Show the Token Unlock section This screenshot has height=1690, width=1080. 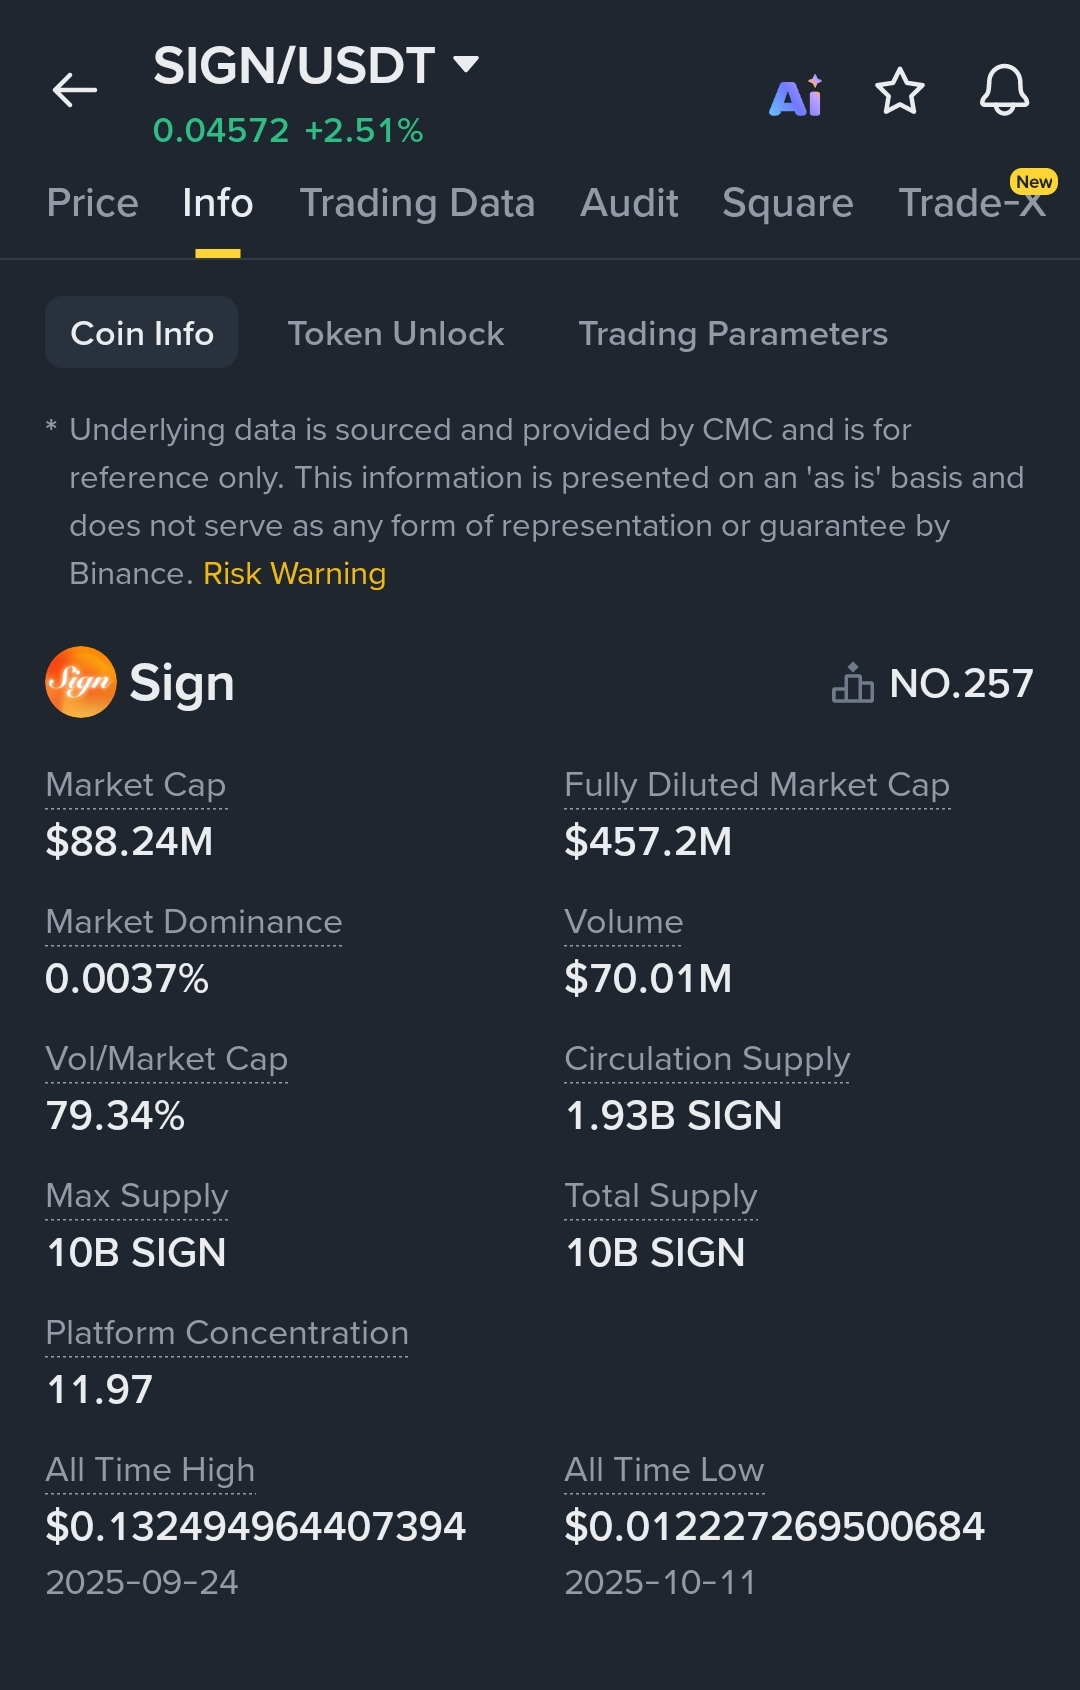(396, 333)
